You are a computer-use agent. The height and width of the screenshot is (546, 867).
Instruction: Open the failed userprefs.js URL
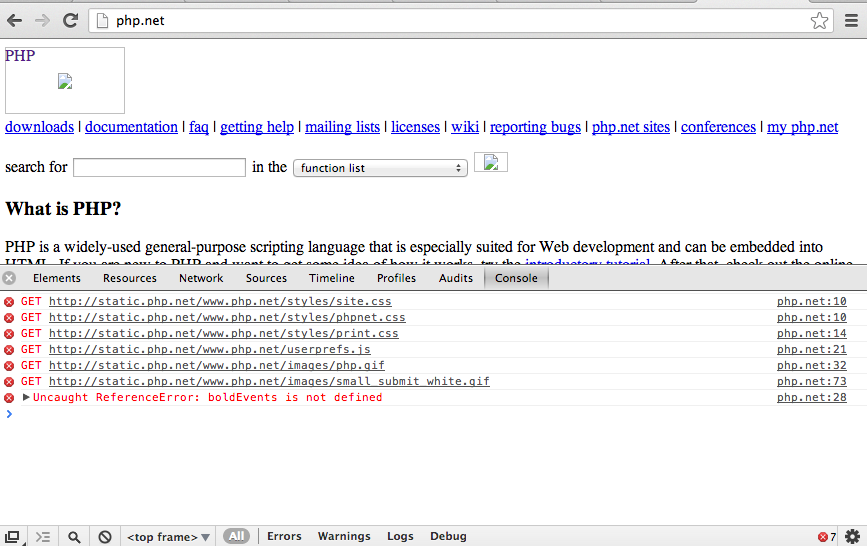pos(210,350)
